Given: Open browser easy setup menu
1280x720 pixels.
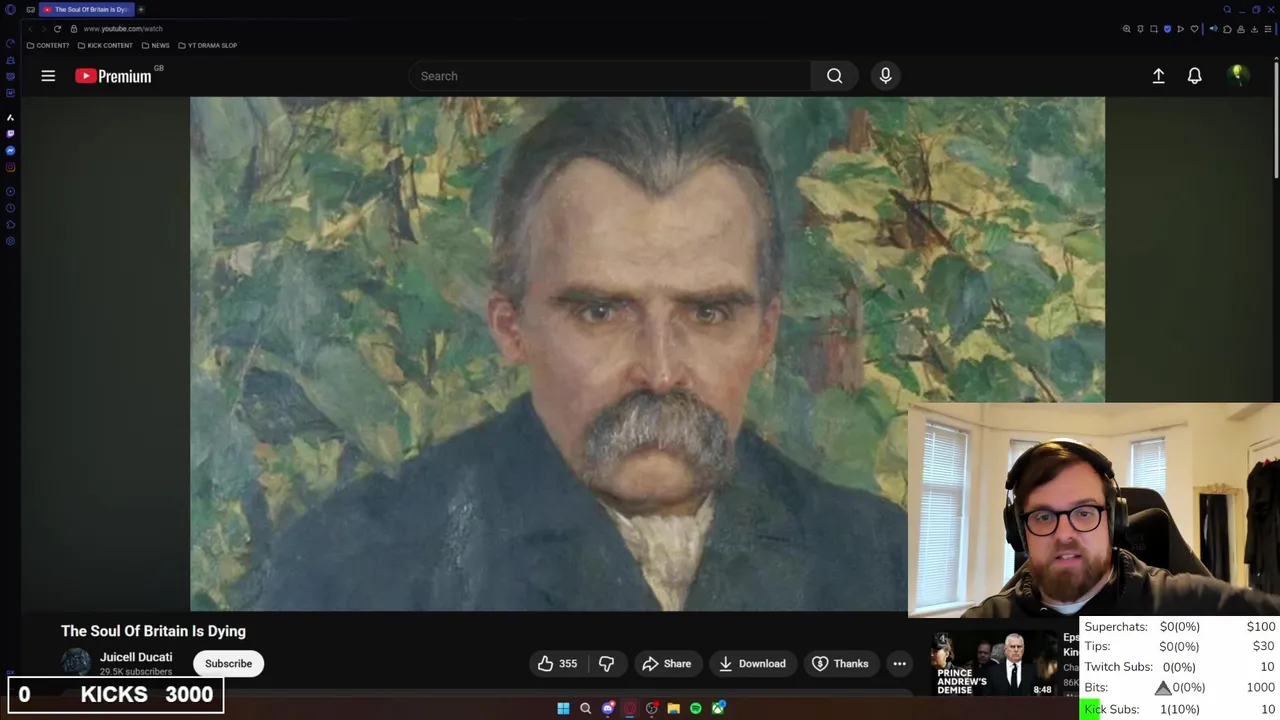Looking at the screenshot, I should tap(1268, 29).
